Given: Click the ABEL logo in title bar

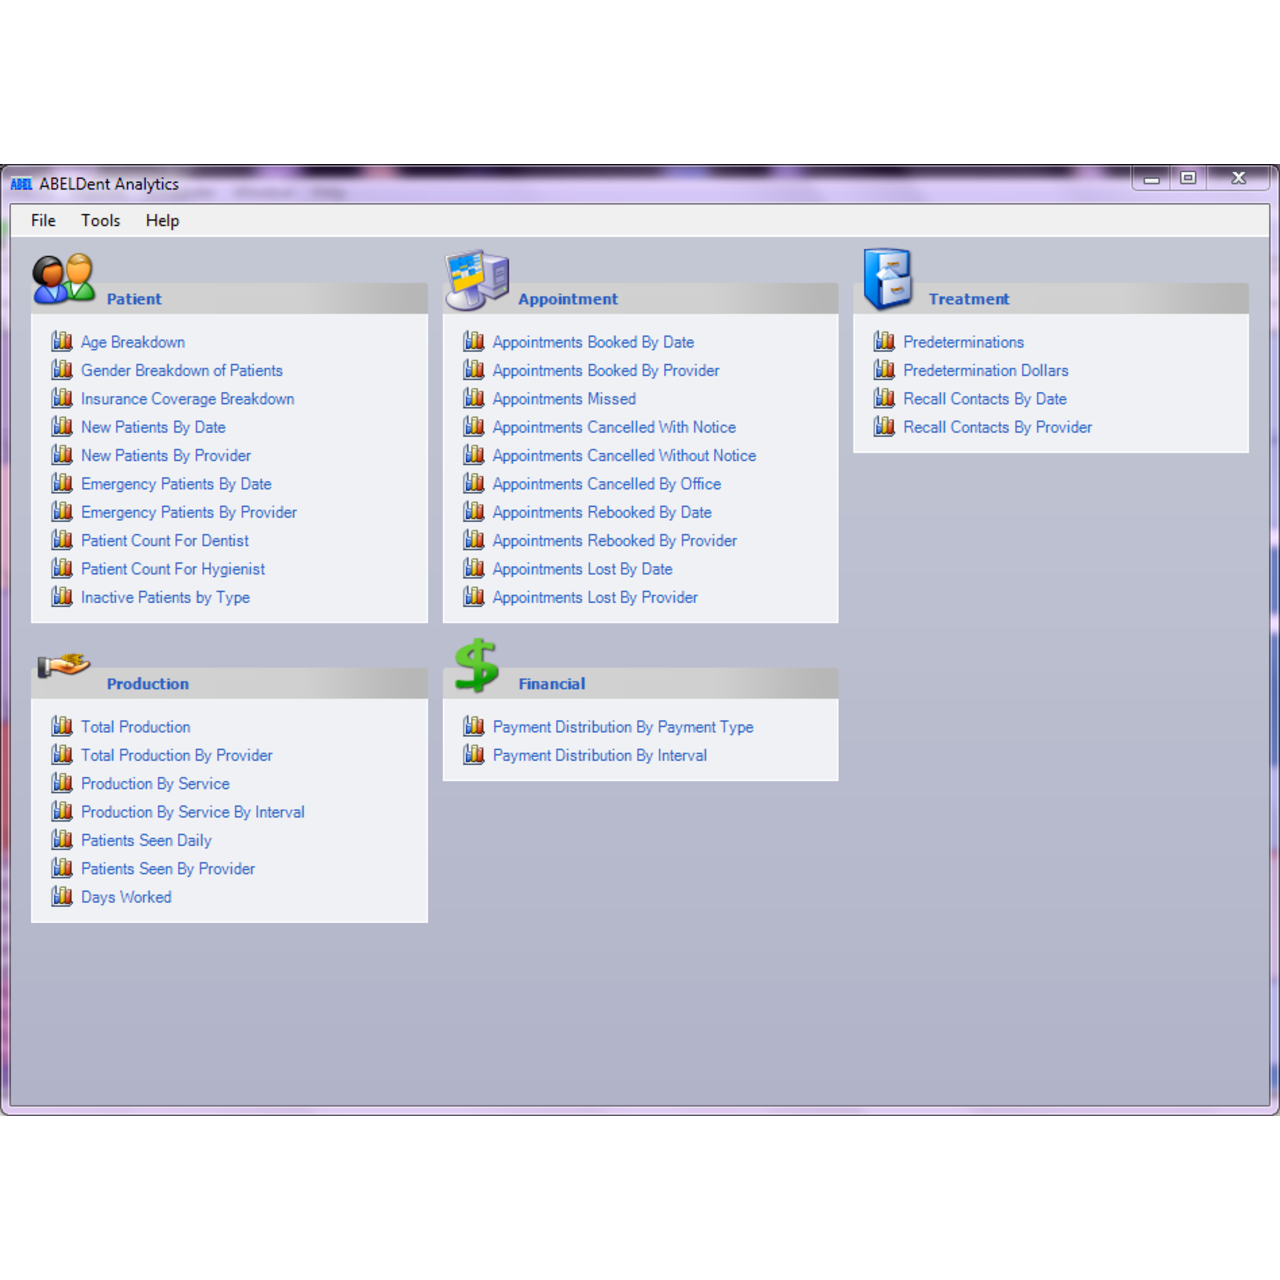Looking at the screenshot, I should click(x=21, y=184).
